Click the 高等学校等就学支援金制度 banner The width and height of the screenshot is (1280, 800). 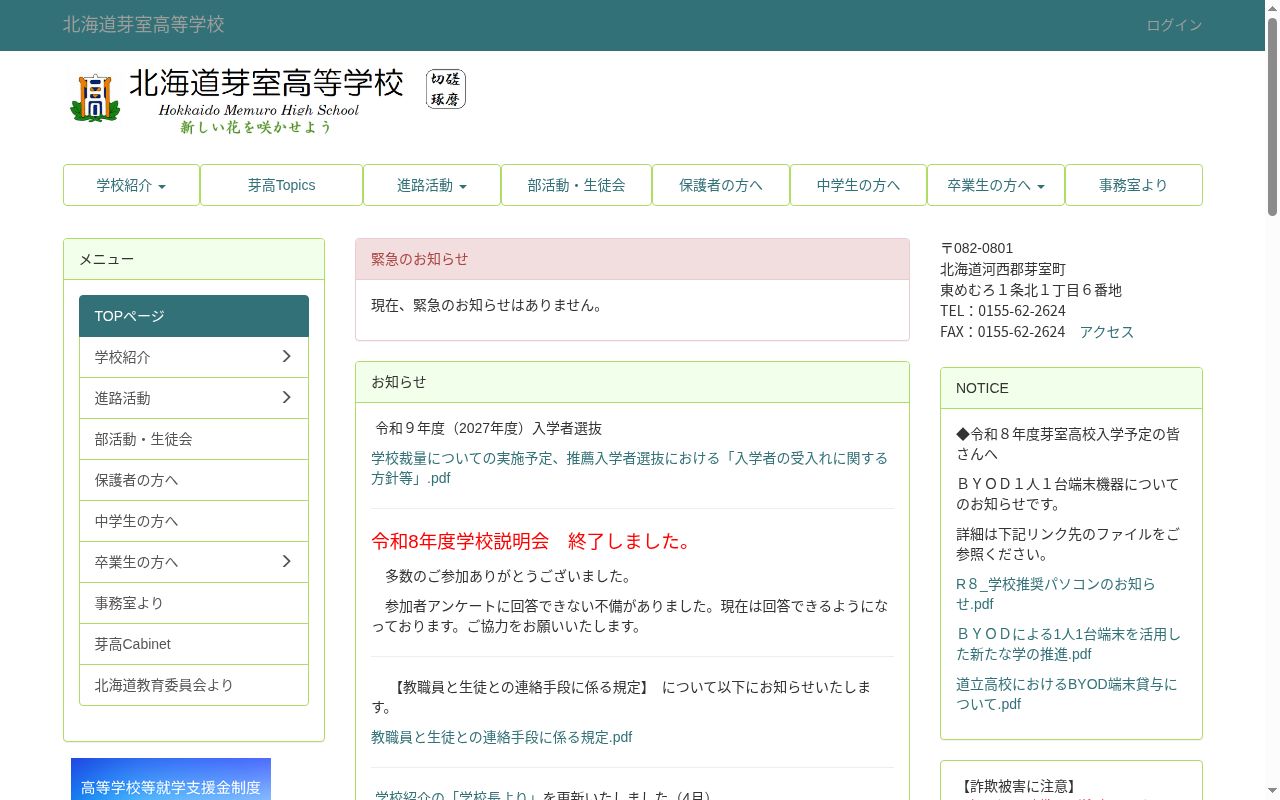point(171,780)
